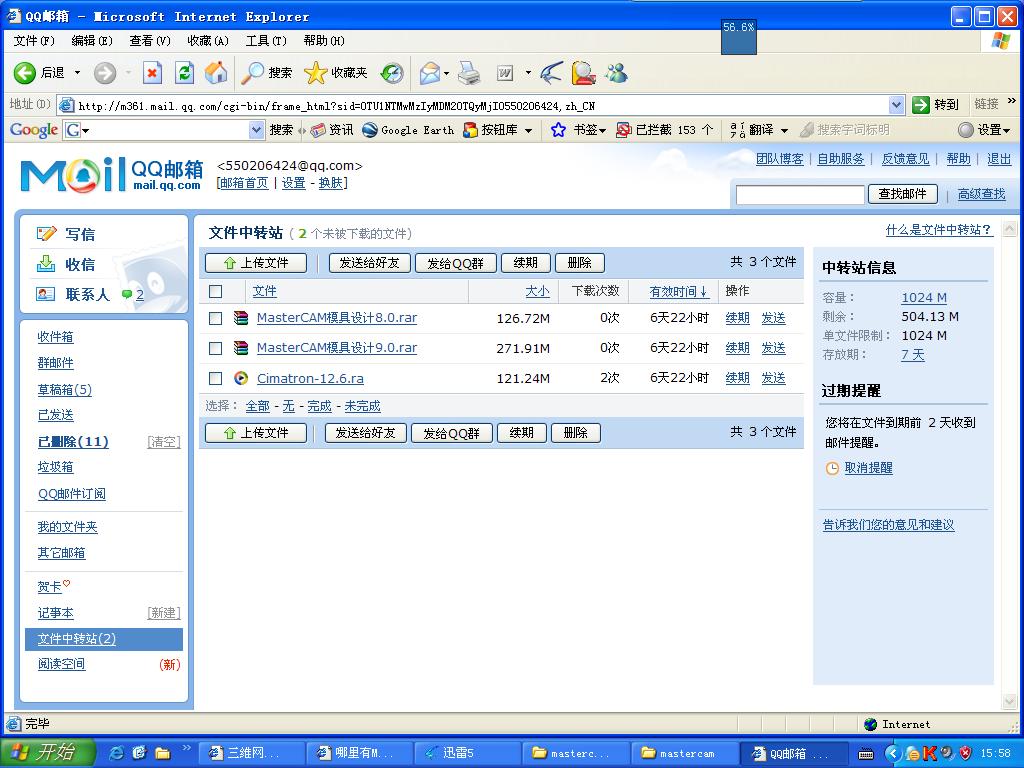Check the box for MasterCAM模具设计9.0.rar
The image size is (1024, 768).
[216, 348]
